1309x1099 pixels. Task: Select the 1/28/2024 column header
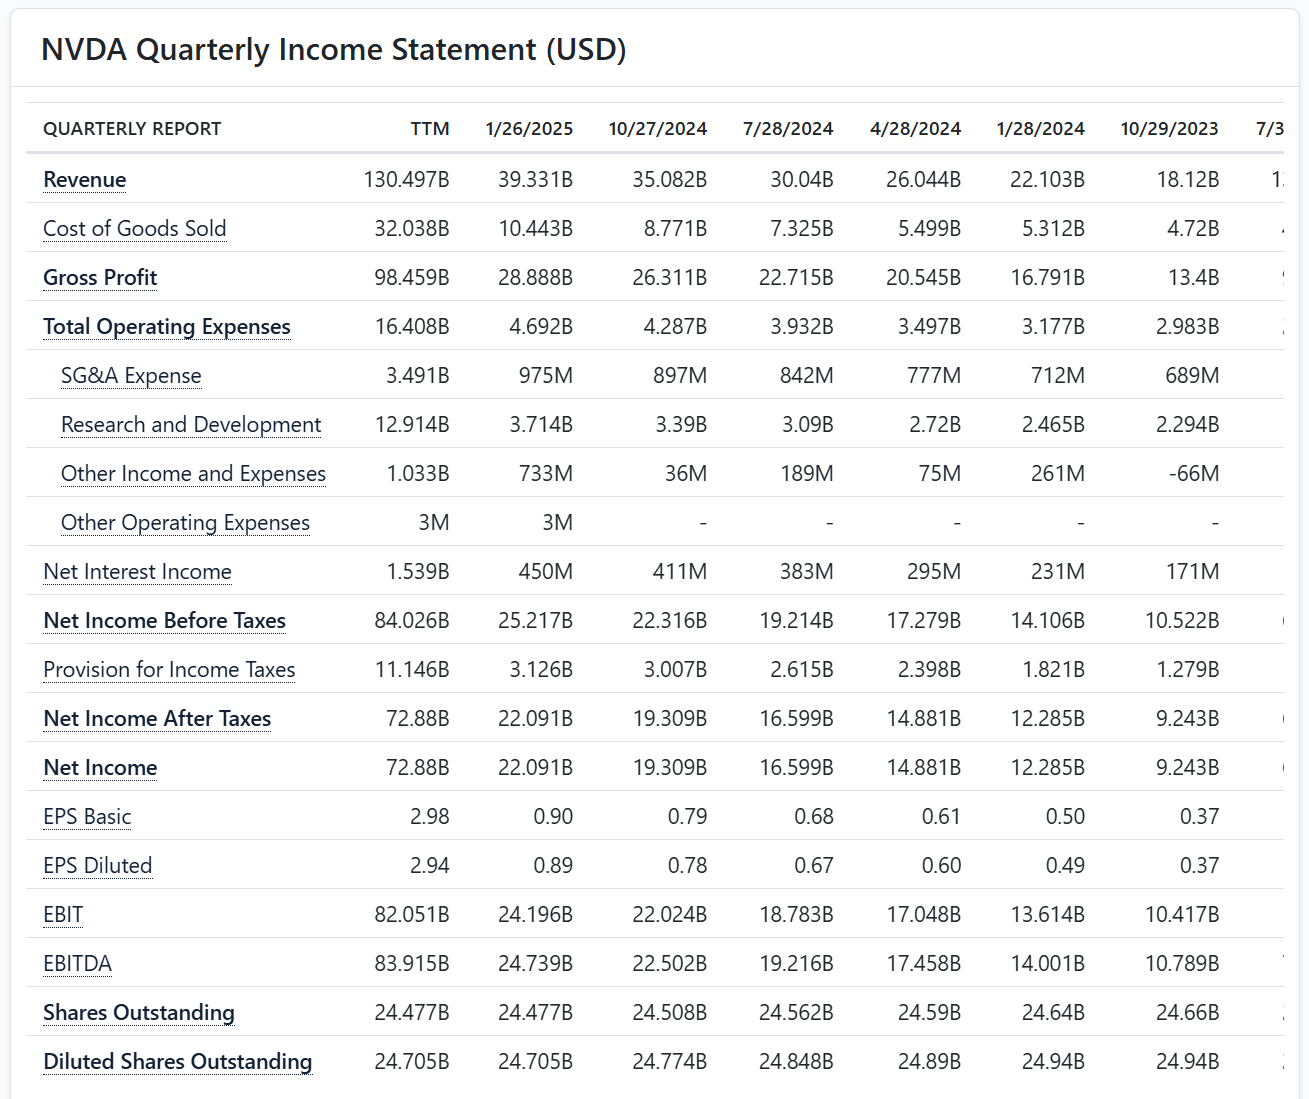click(1040, 129)
